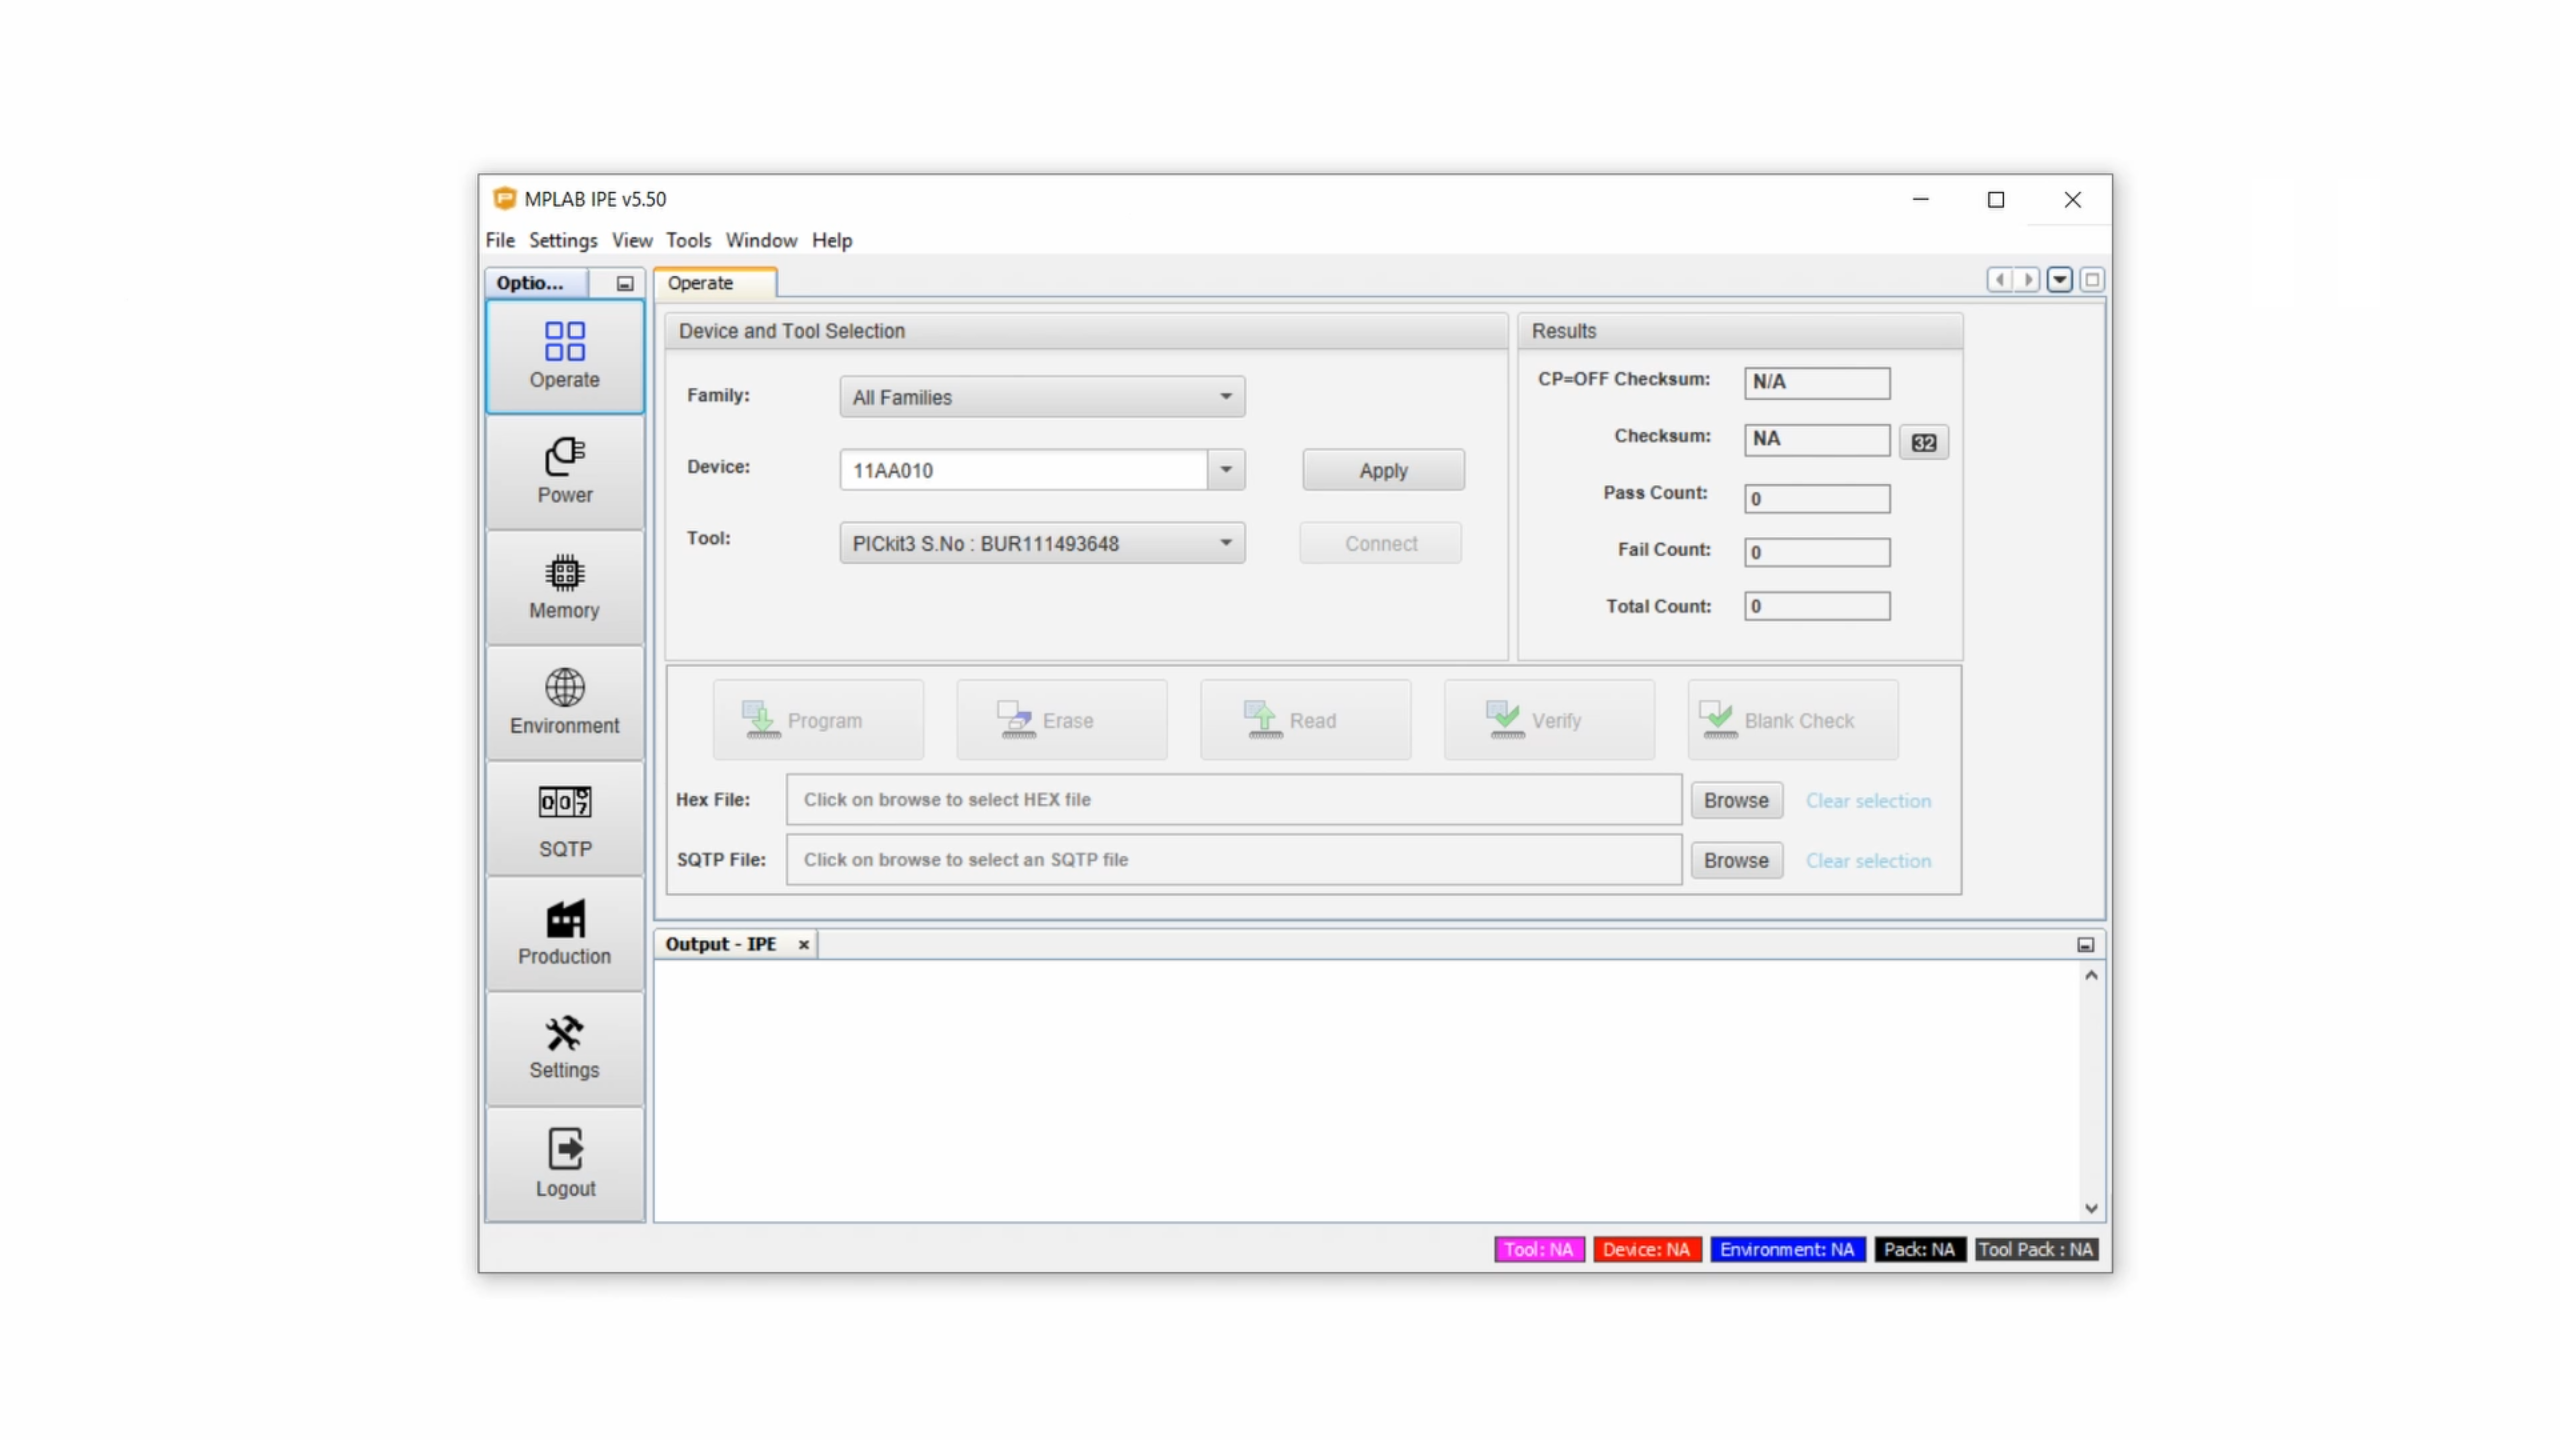
Task: Open the Power panel in sidebar
Action: tap(564, 471)
